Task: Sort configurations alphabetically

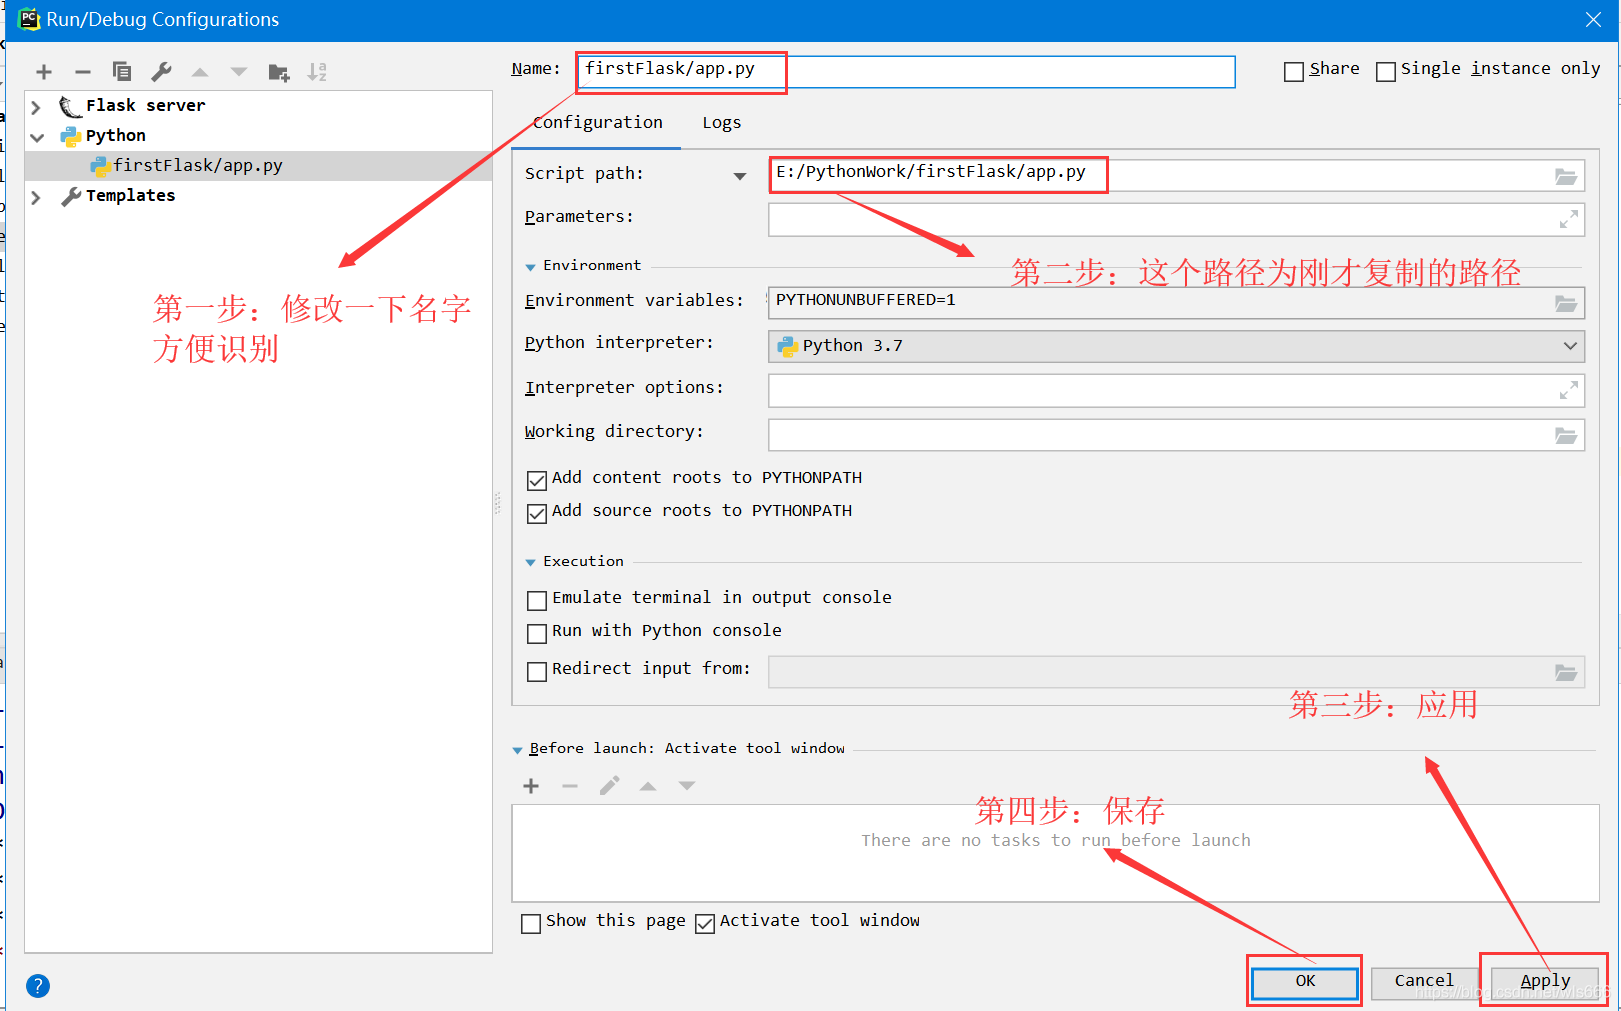Action: click(x=317, y=72)
